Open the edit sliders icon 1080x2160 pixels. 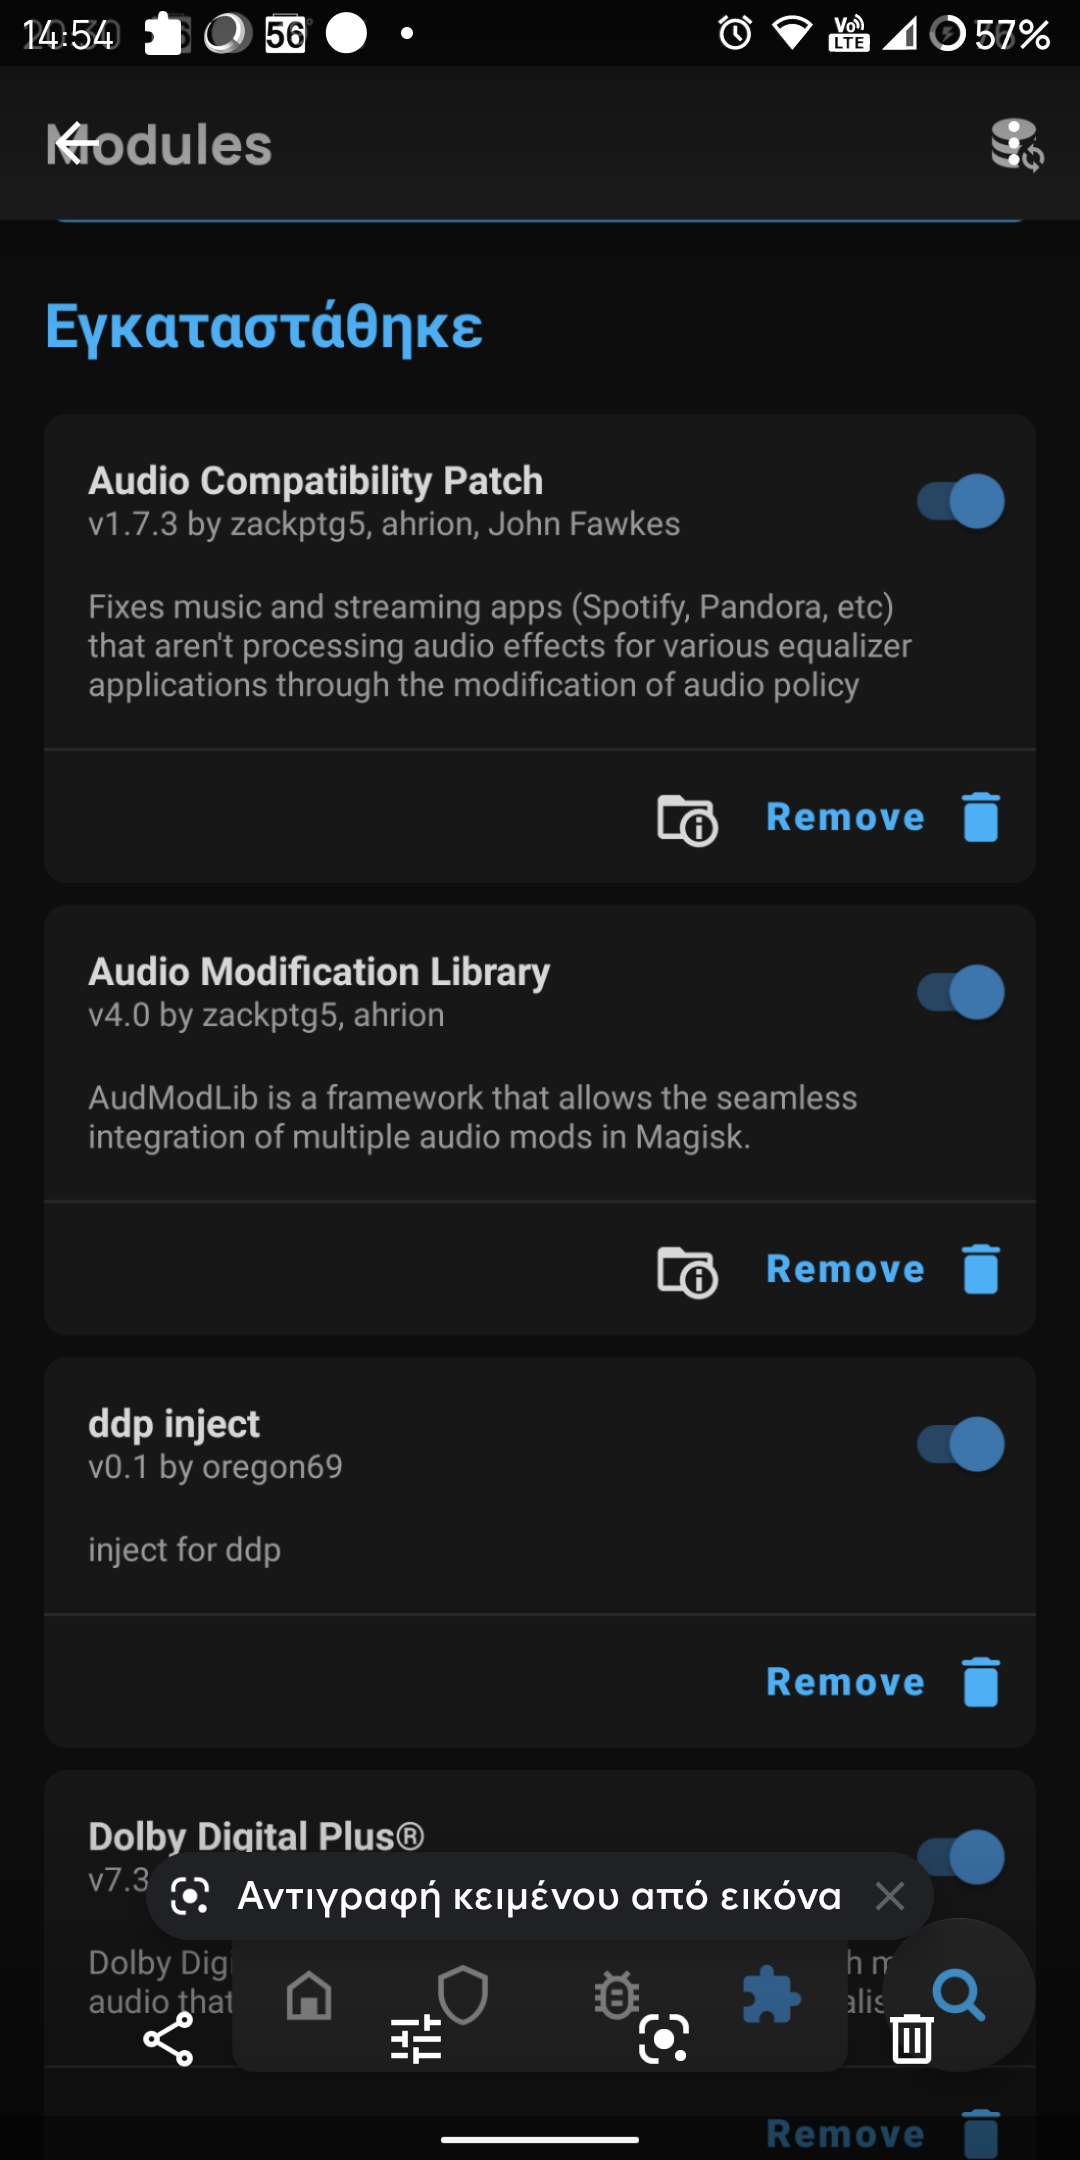click(416, 2038)
